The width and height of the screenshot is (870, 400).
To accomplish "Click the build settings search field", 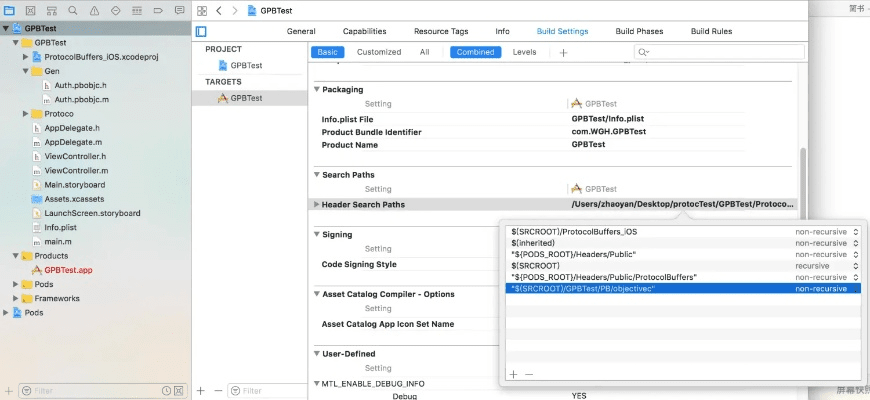I will (715, 52).
